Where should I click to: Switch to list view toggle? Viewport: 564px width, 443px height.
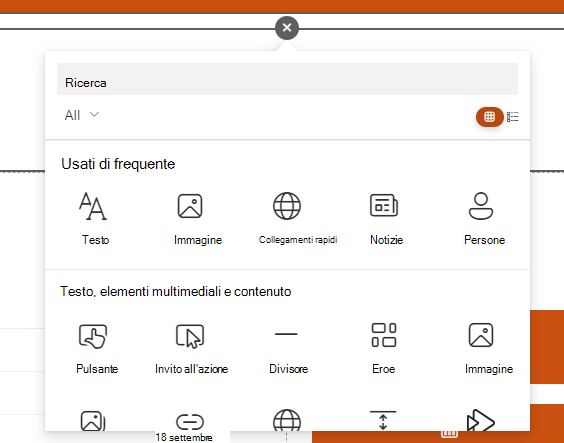[x=513, y=117]
